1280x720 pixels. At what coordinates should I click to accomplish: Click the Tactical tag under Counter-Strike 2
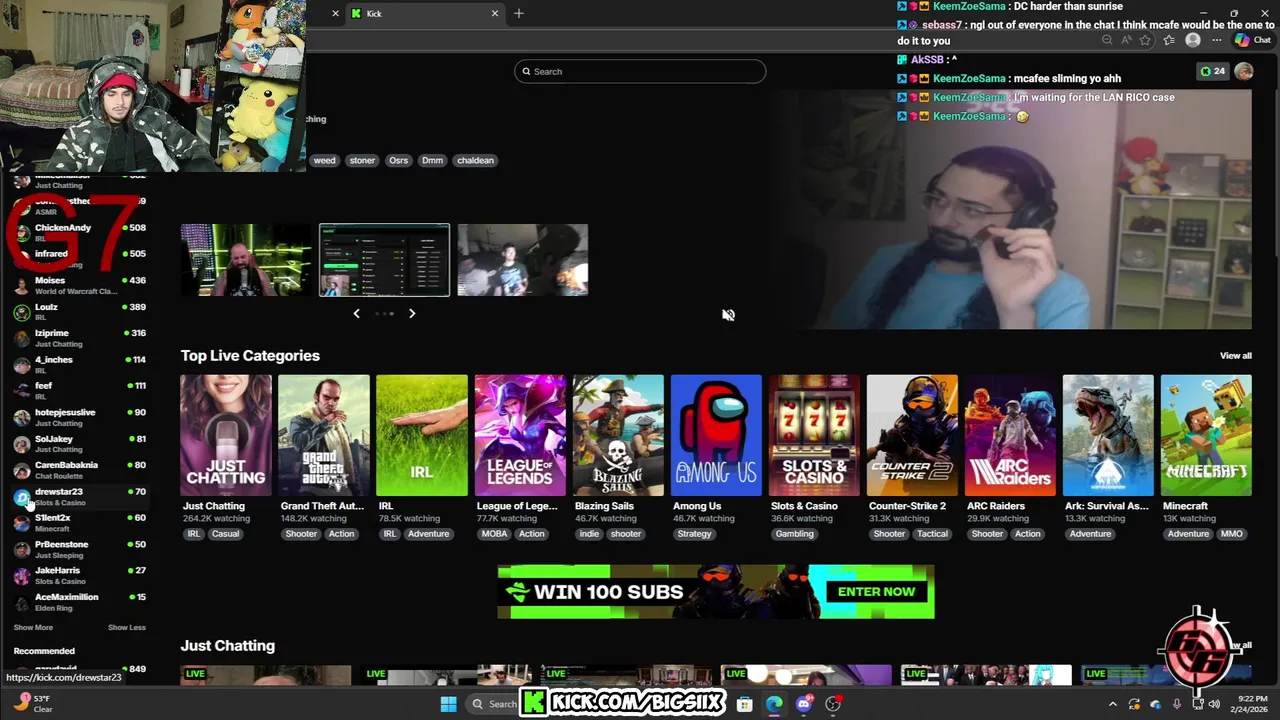pyautogui.click(x=932, y=534)
